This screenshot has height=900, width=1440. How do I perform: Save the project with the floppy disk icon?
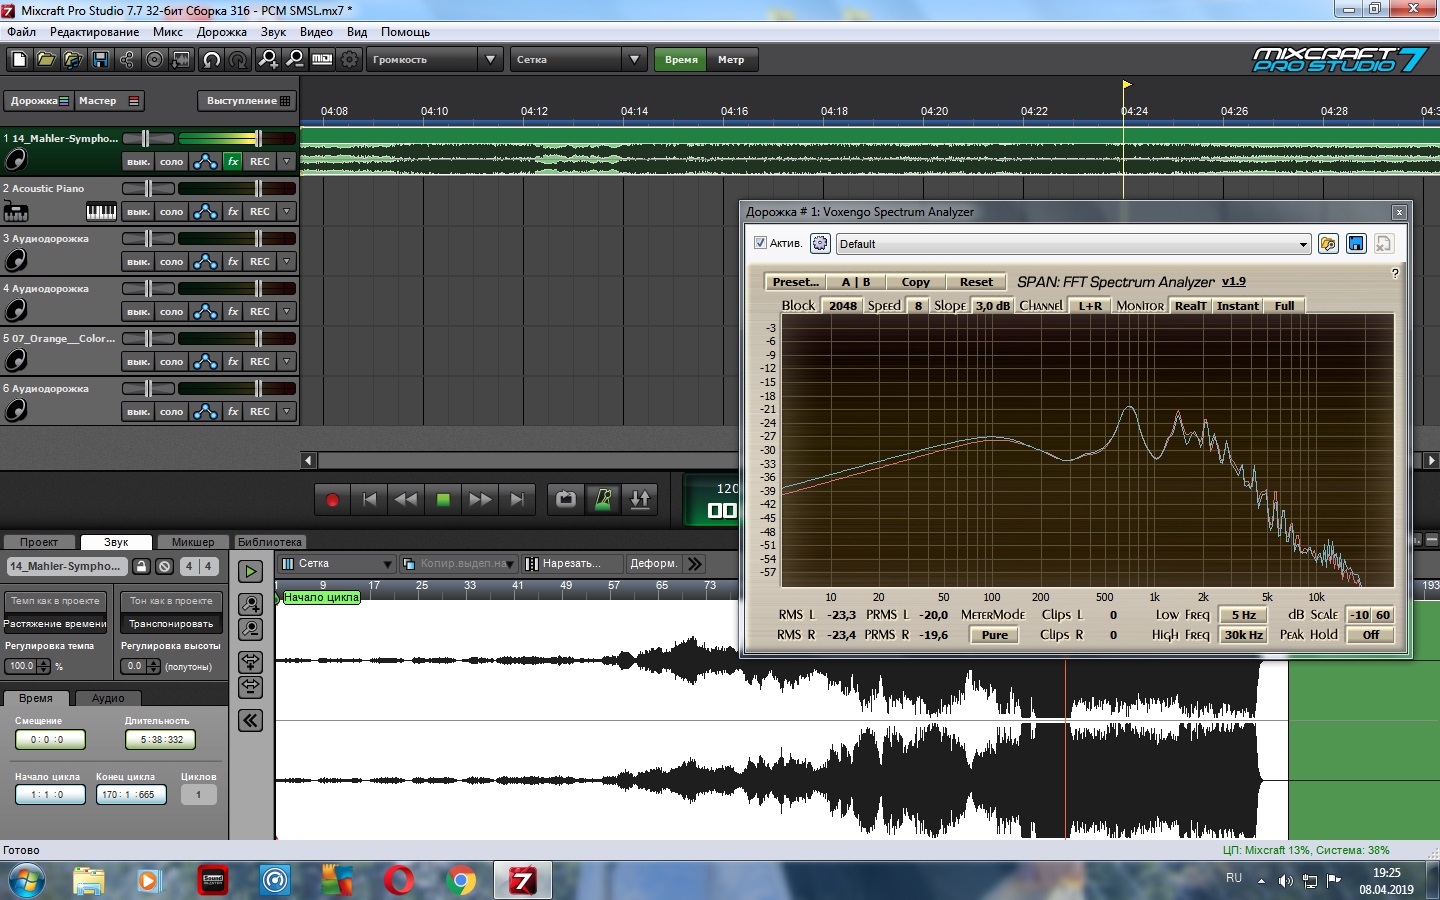tap(100, 60)
